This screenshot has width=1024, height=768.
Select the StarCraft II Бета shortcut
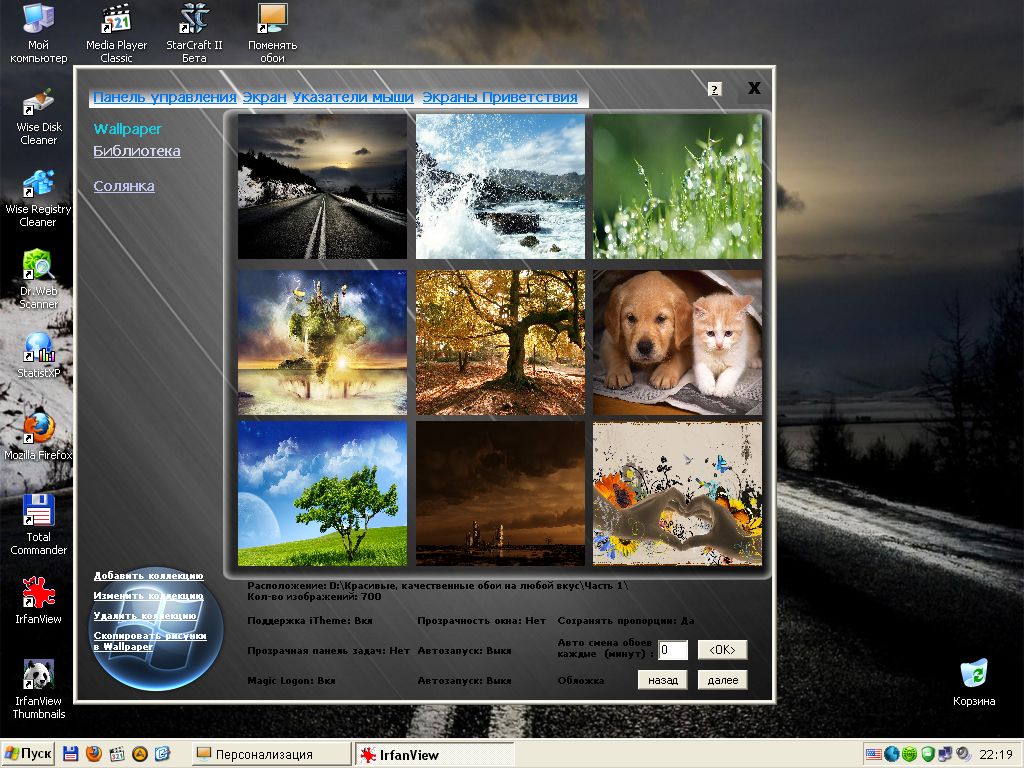194,32
